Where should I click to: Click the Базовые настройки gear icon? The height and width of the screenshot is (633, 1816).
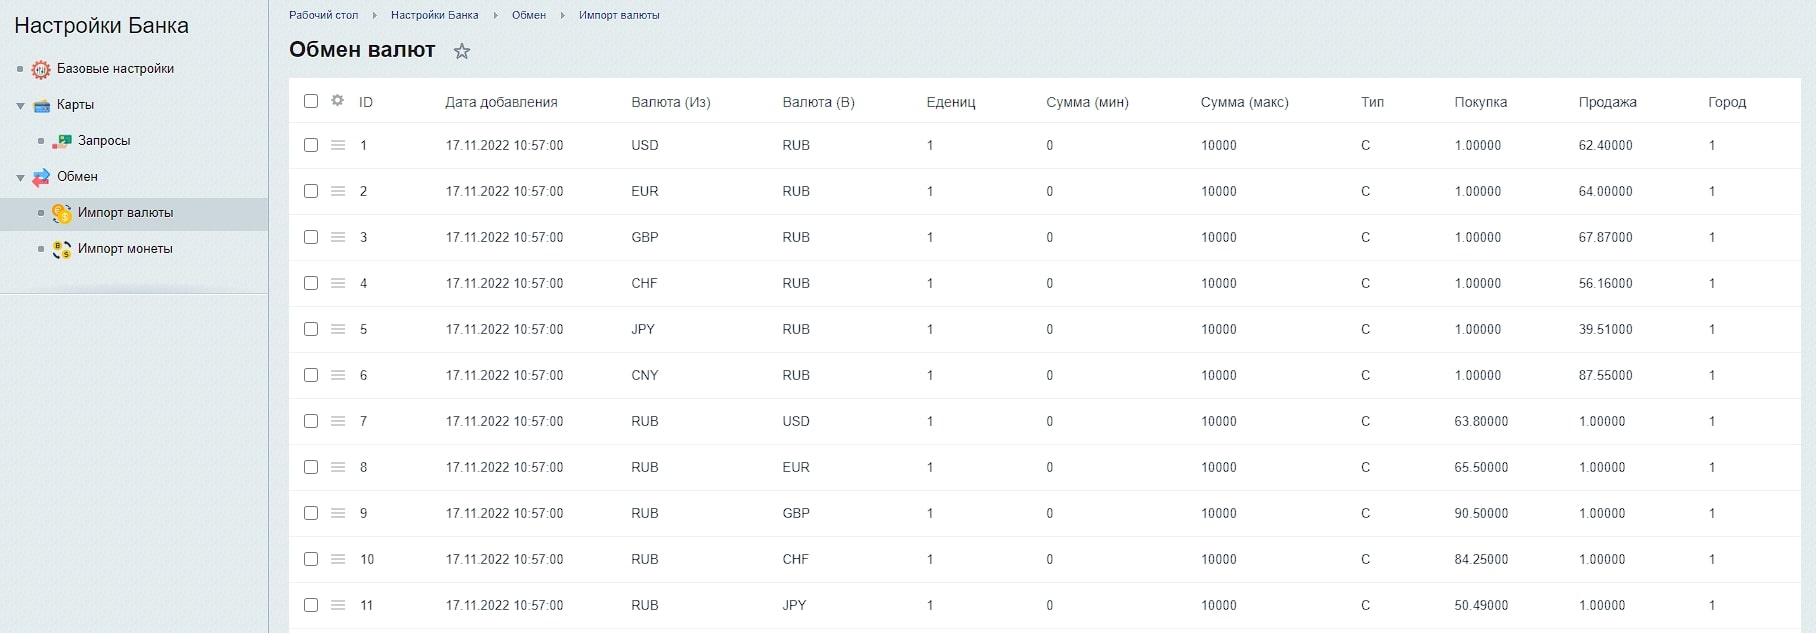[41, 69]
